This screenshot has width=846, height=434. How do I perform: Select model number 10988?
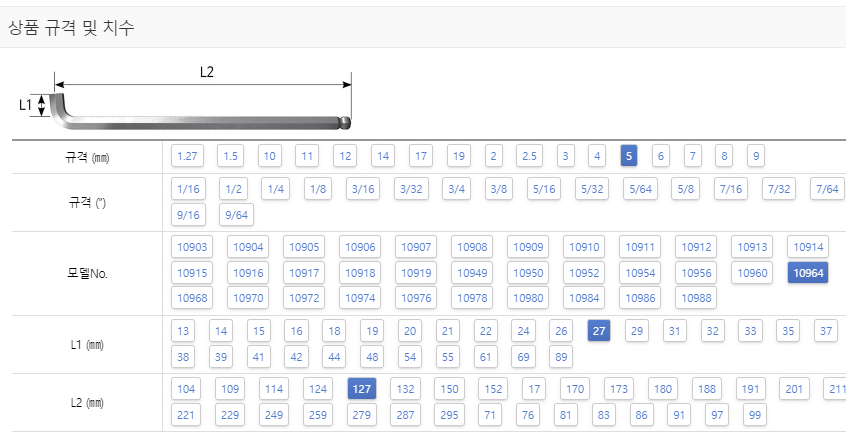pyautogui.click(x=696, y=297)
